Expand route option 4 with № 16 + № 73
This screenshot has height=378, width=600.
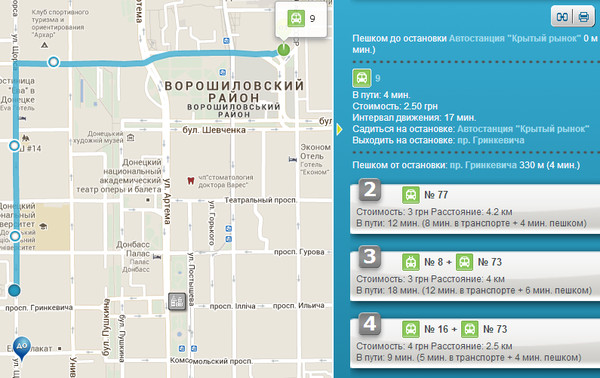[475, 343]
